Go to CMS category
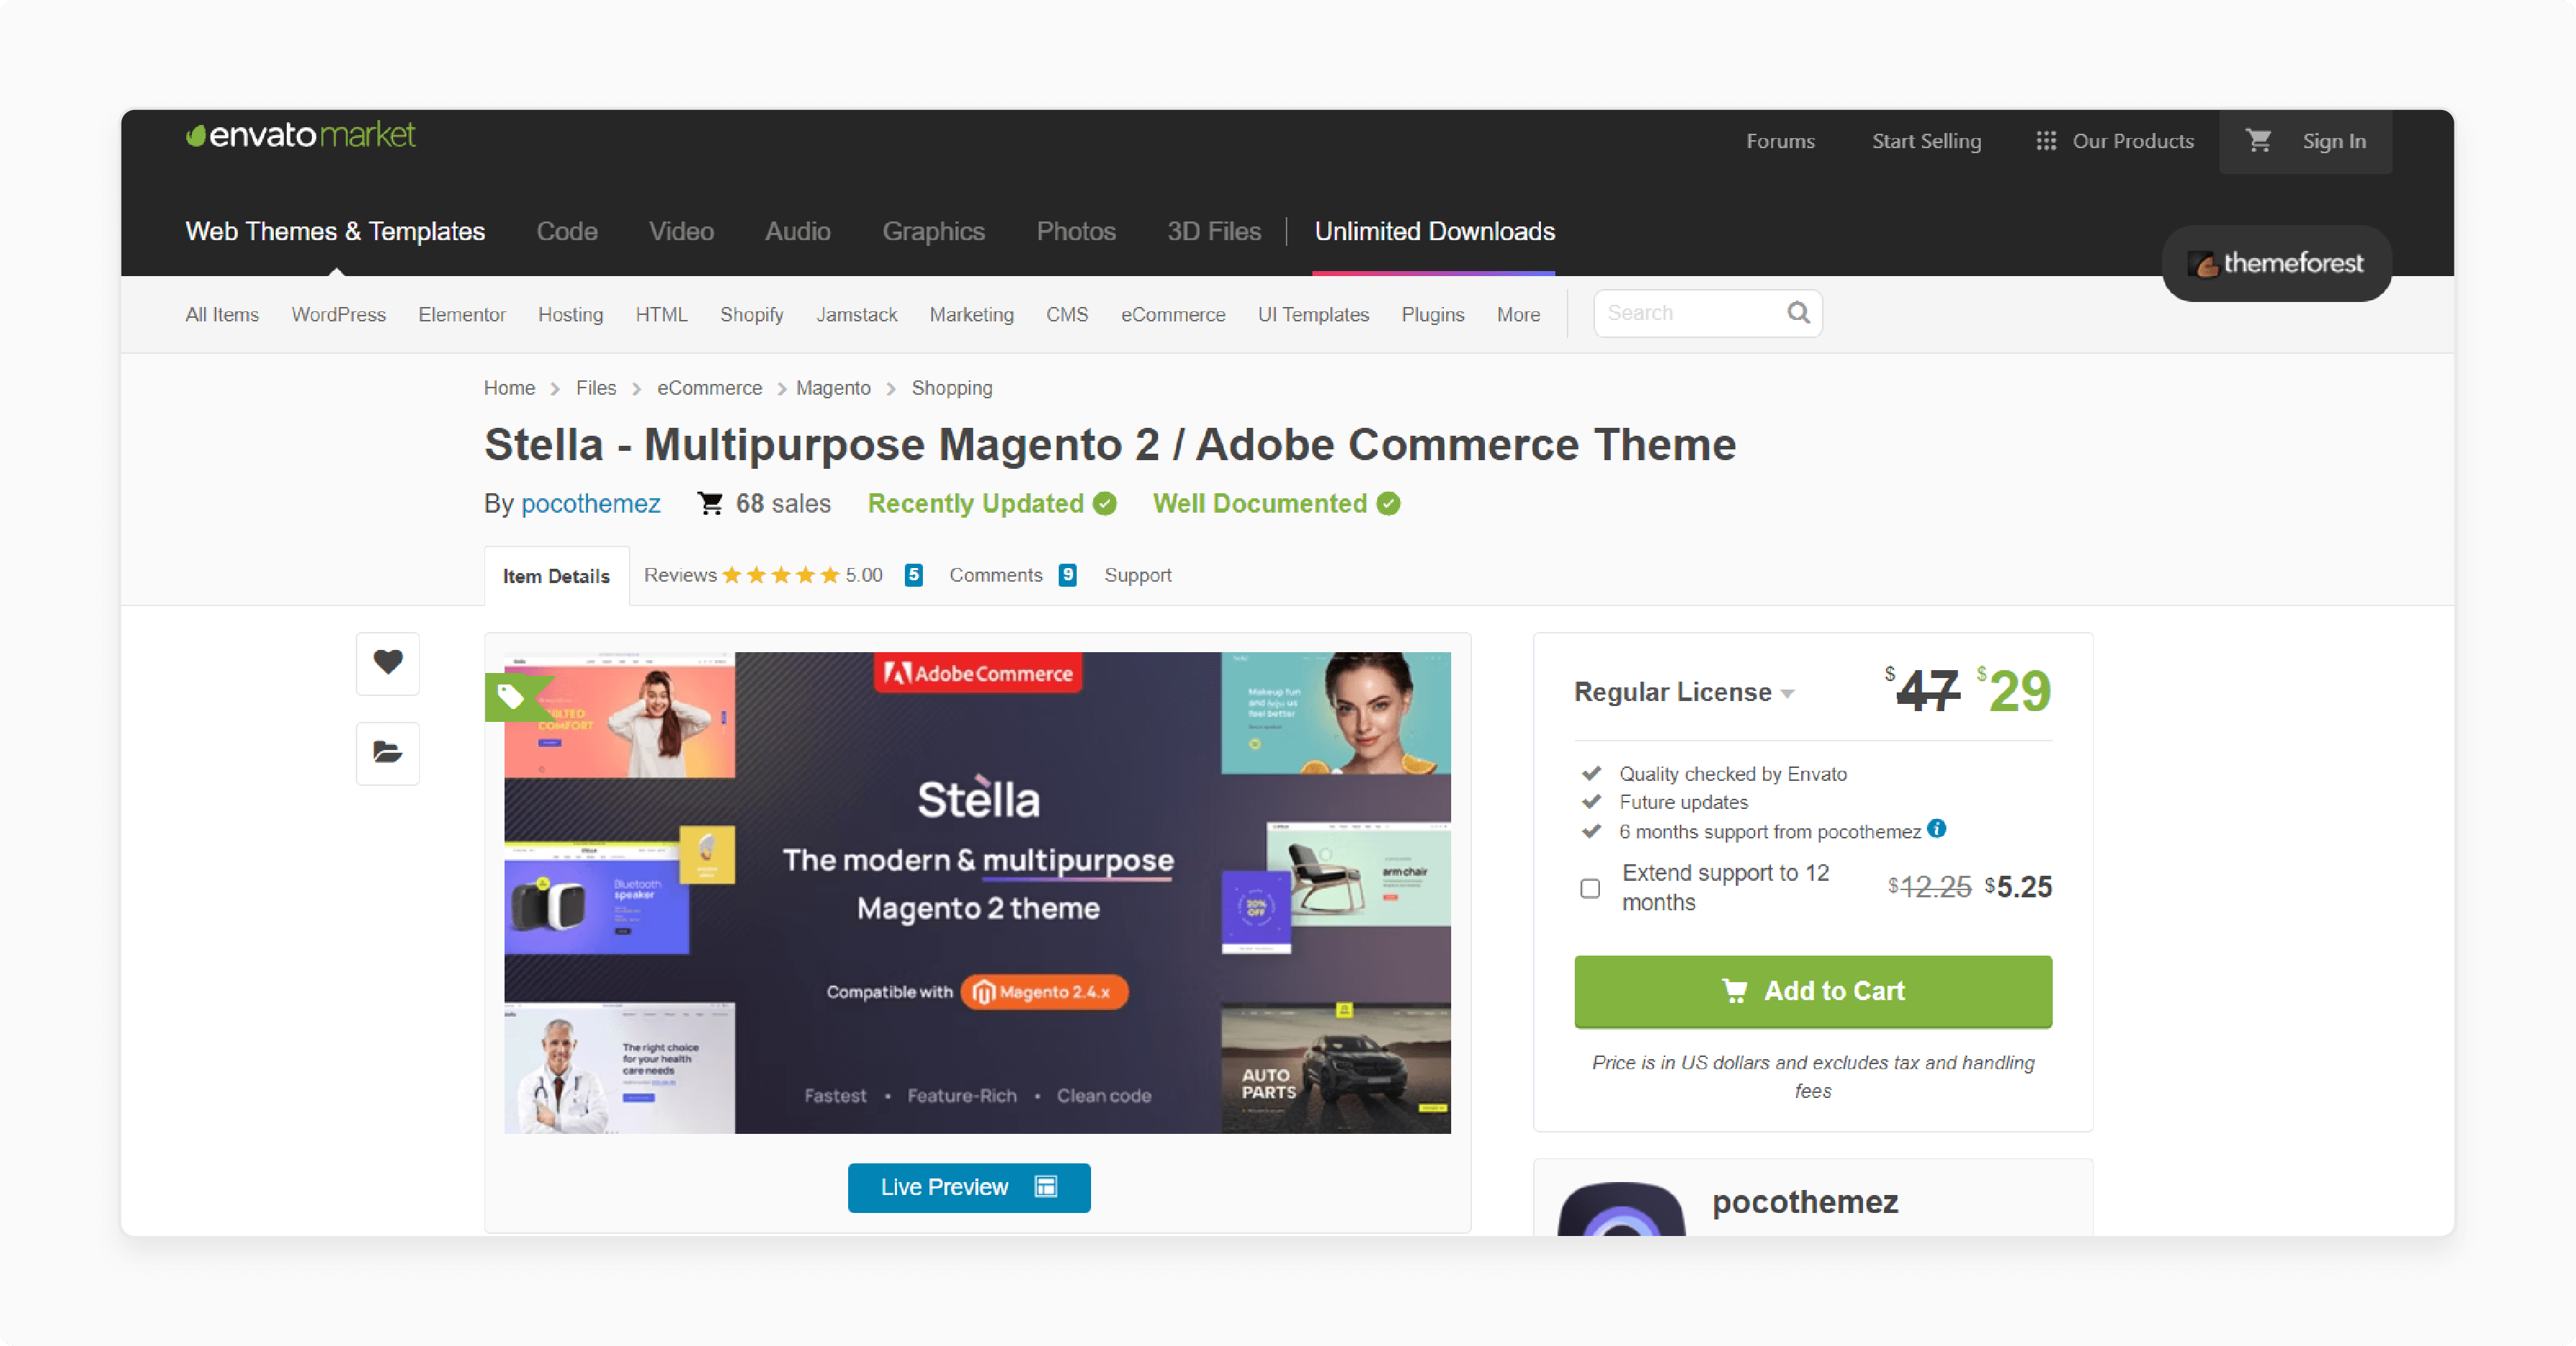Image resolution: width=2576 pixels, height=1346 pixels. tap(1066, 314)
